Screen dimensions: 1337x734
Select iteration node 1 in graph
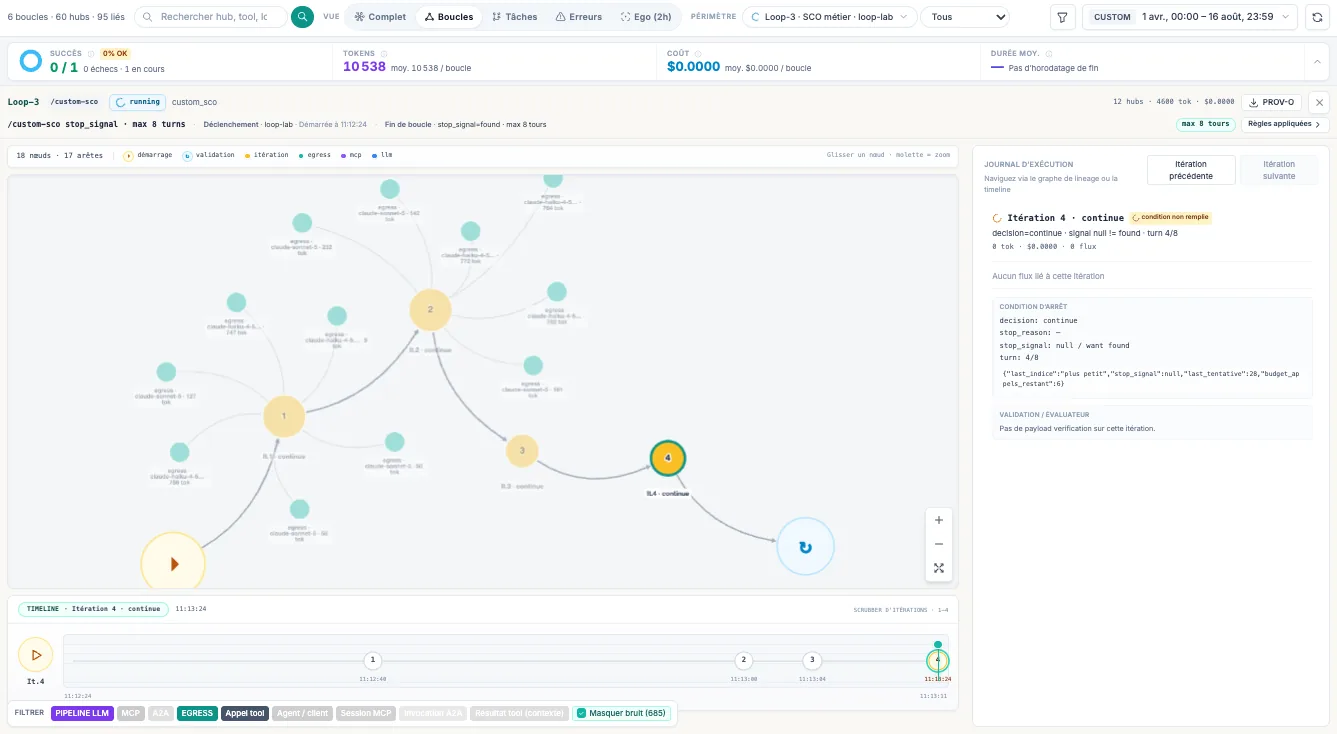click(x=284, y=416)
